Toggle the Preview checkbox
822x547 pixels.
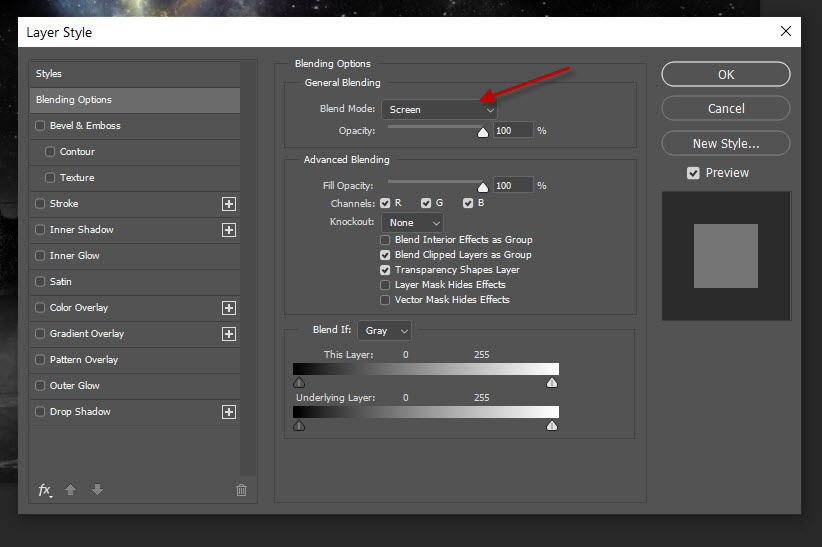(693, 173)
